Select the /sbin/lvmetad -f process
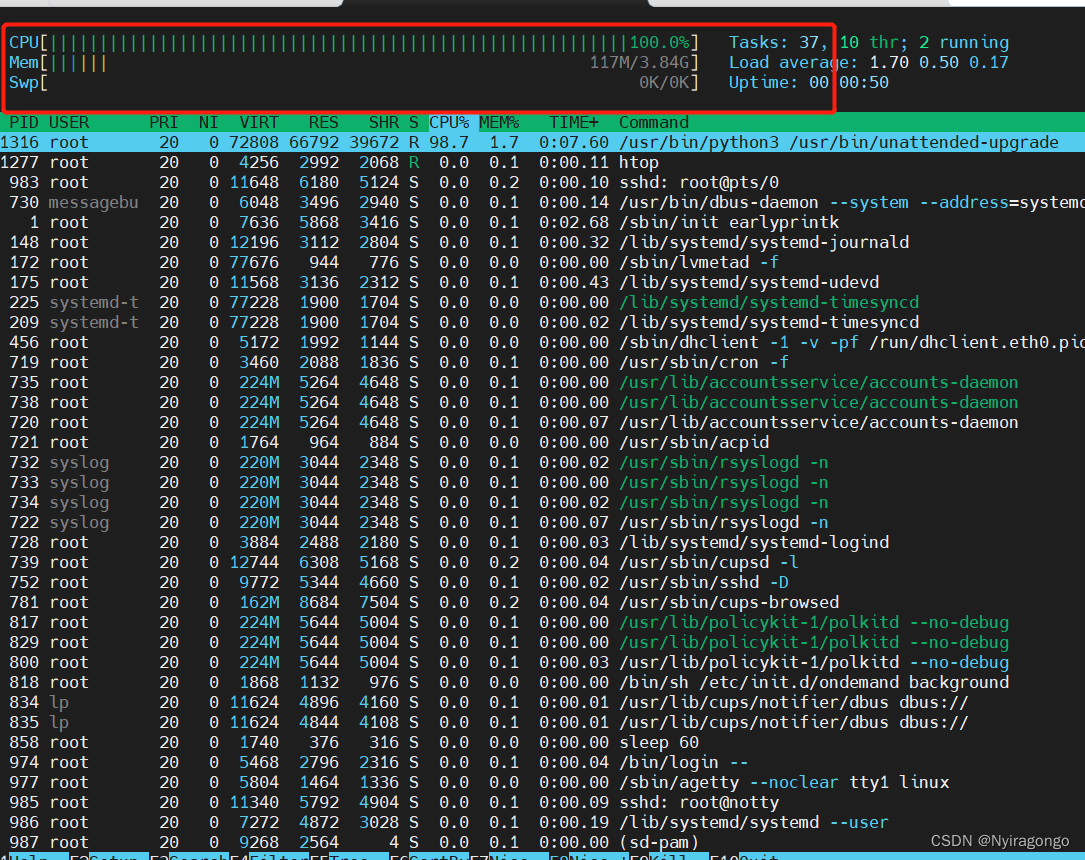Image resolution: width=1085 pixels, height=860 pixels. [x=542, y=263]
